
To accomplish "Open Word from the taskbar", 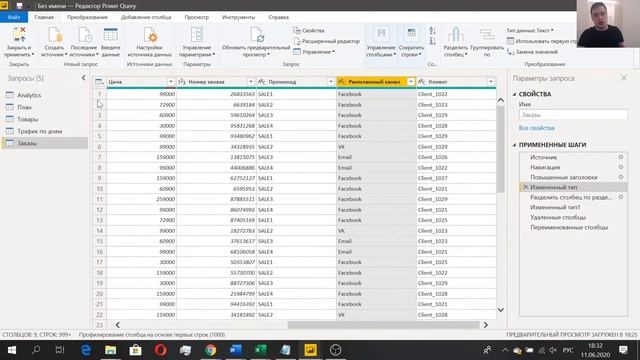I will (x=236, y=350).
